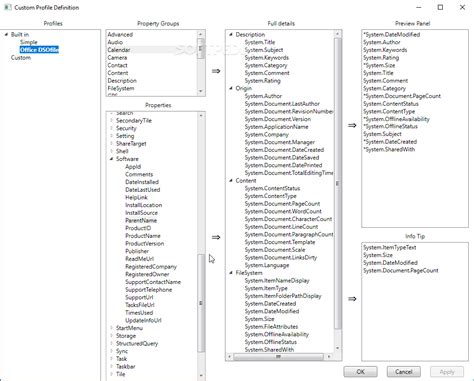Collapse the FileSystem group in Full details
Screen dimensions: 474x381
click(231, 273)
